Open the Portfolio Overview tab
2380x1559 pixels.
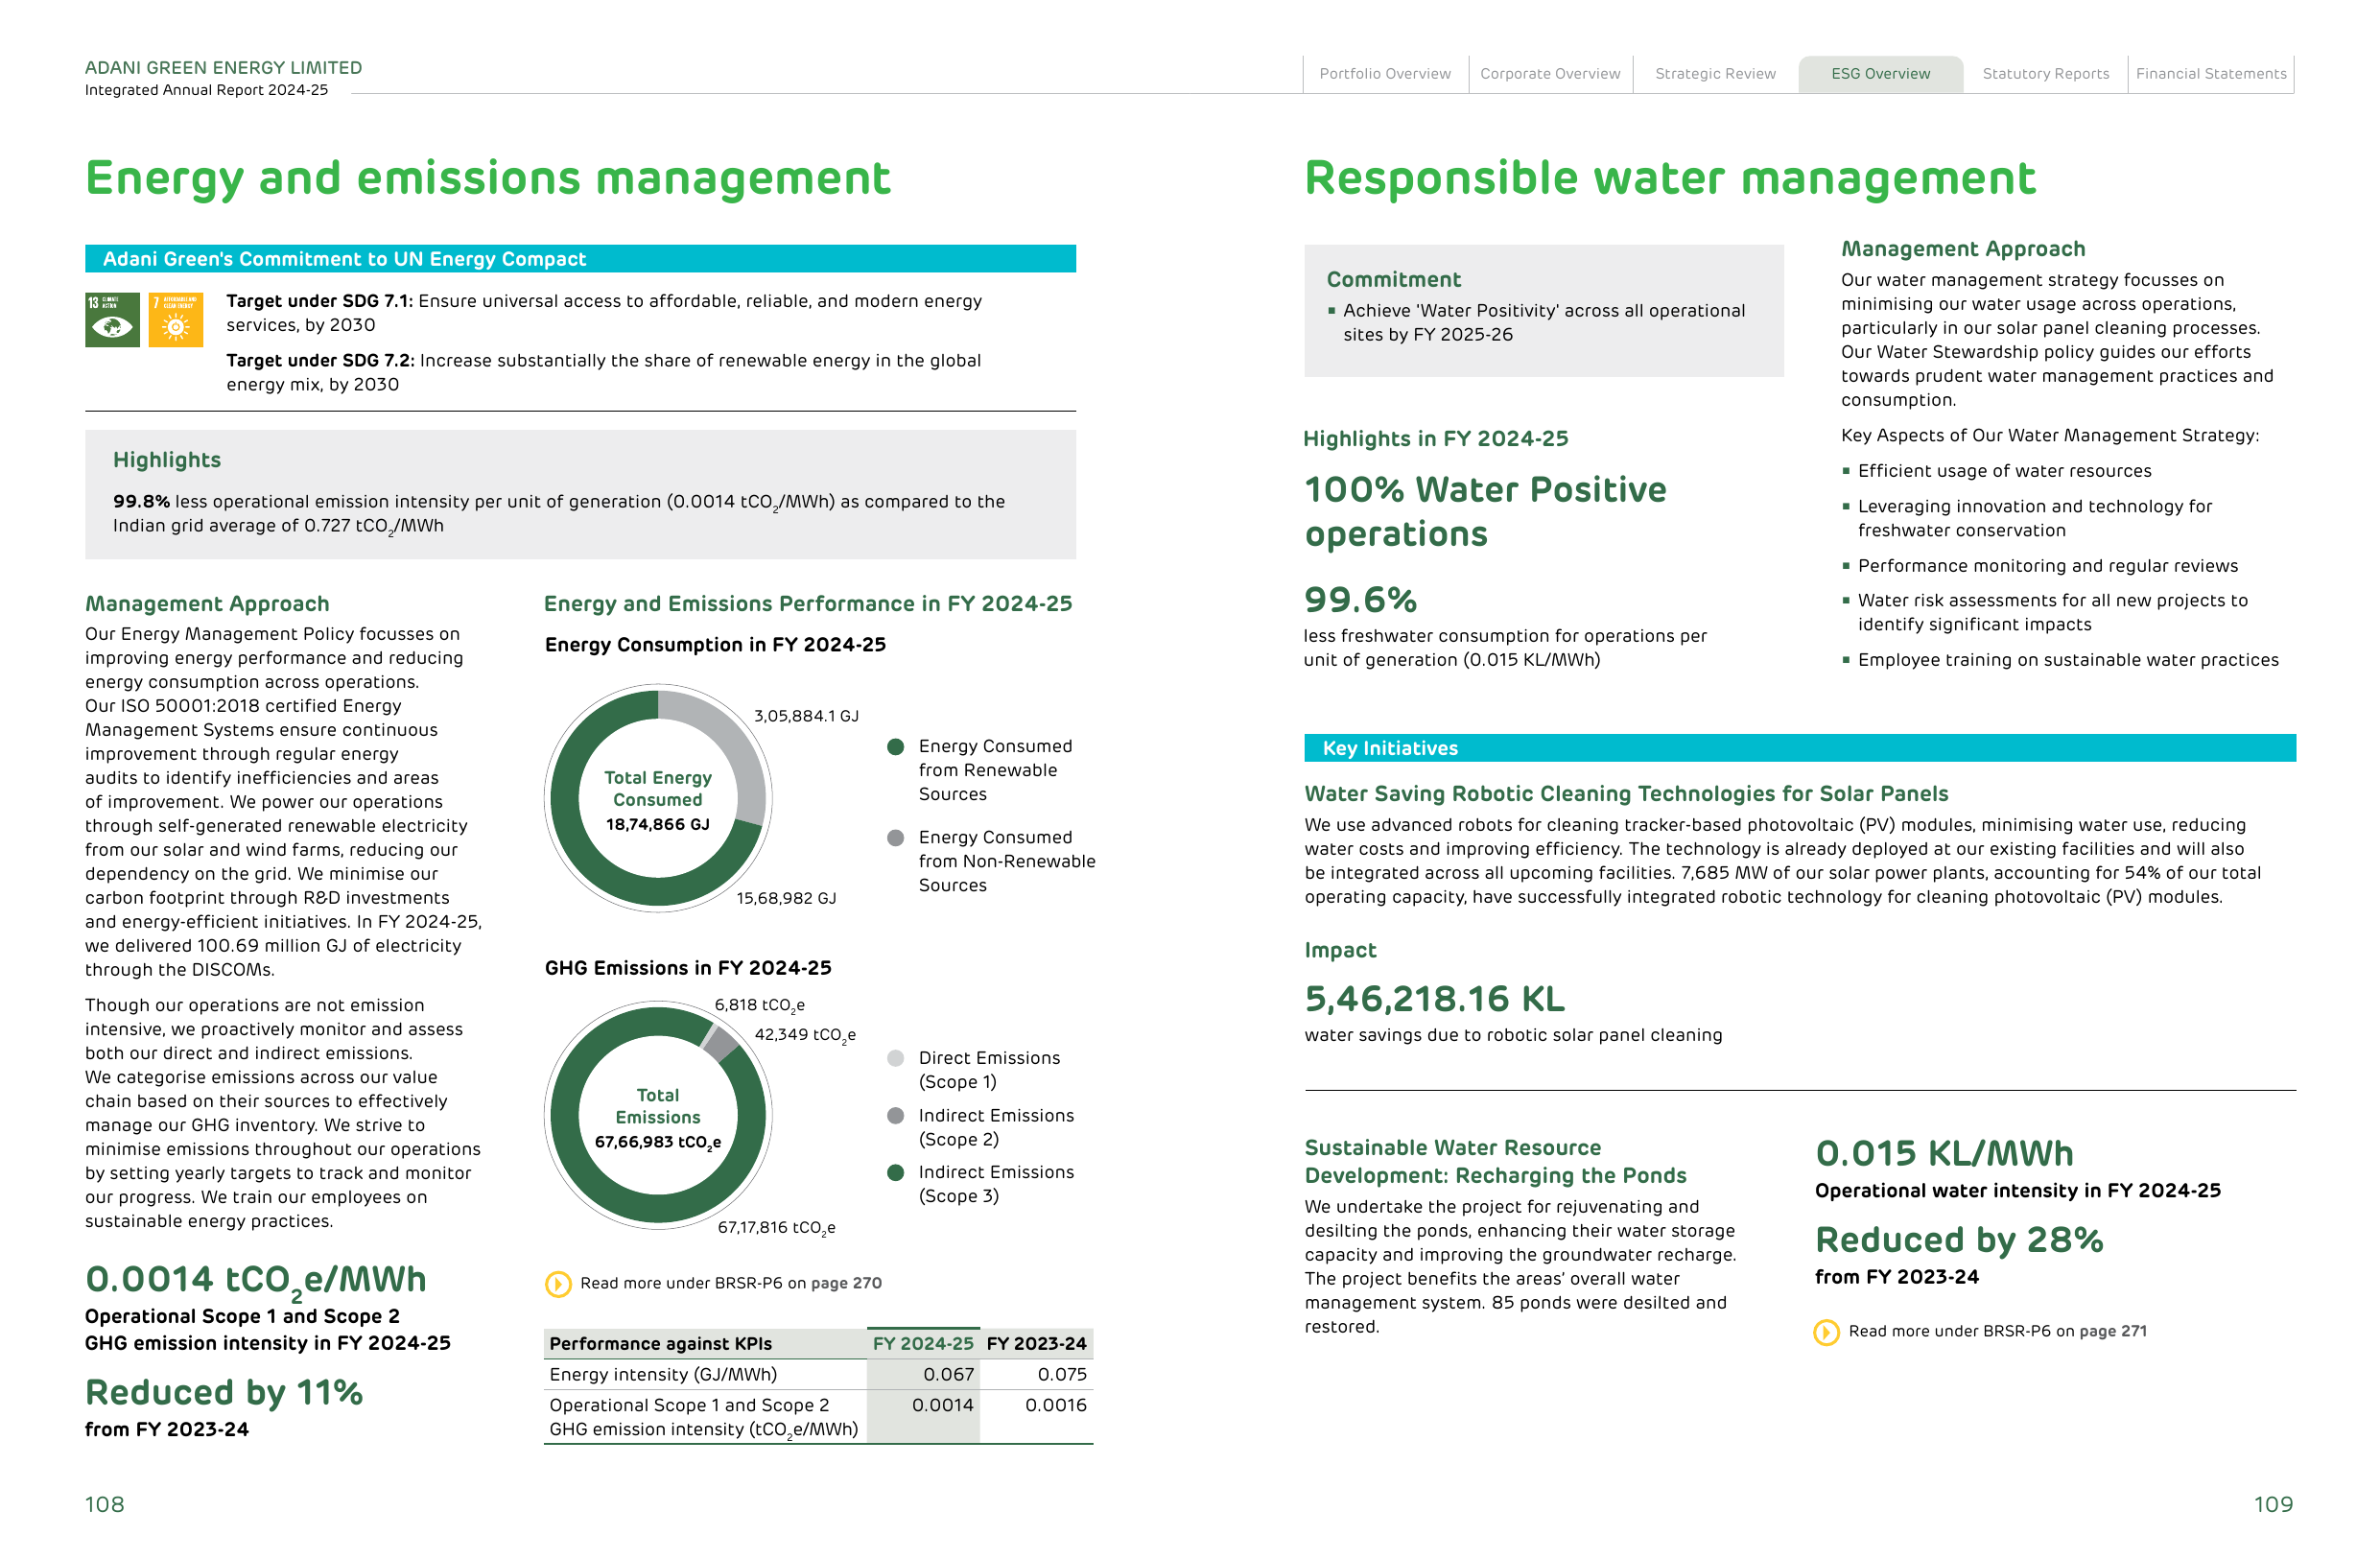pyautogui.click(x=1385, y=74)
